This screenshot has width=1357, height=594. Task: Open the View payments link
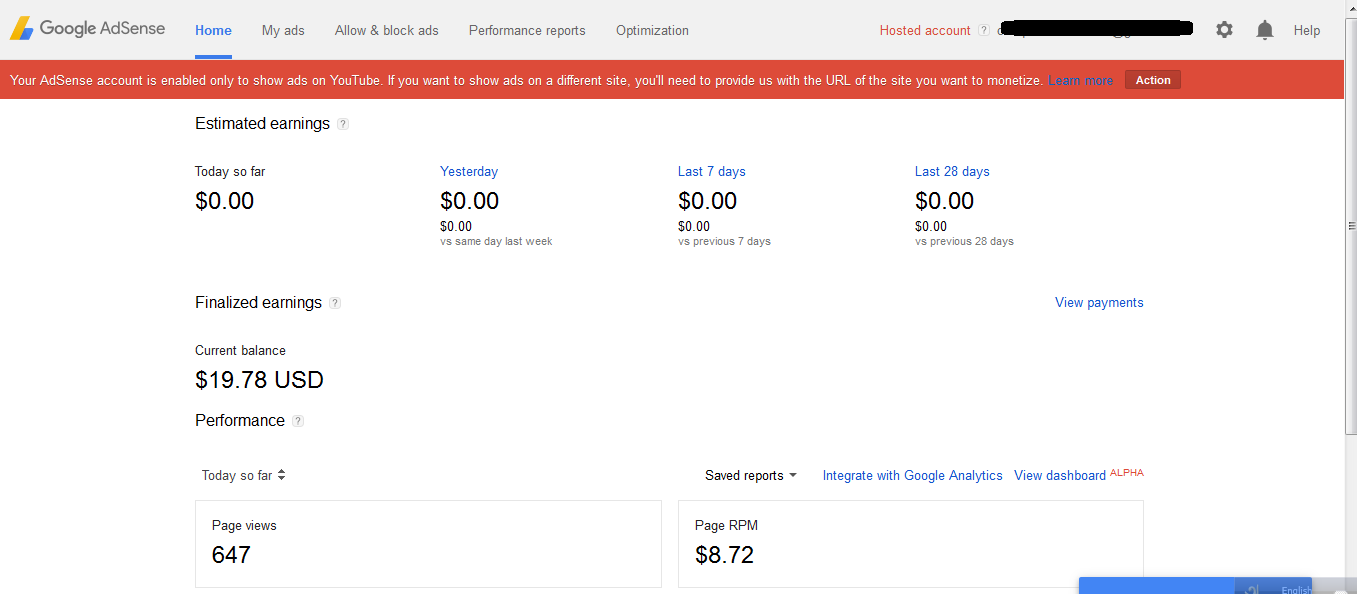(x=1099, y=303)
